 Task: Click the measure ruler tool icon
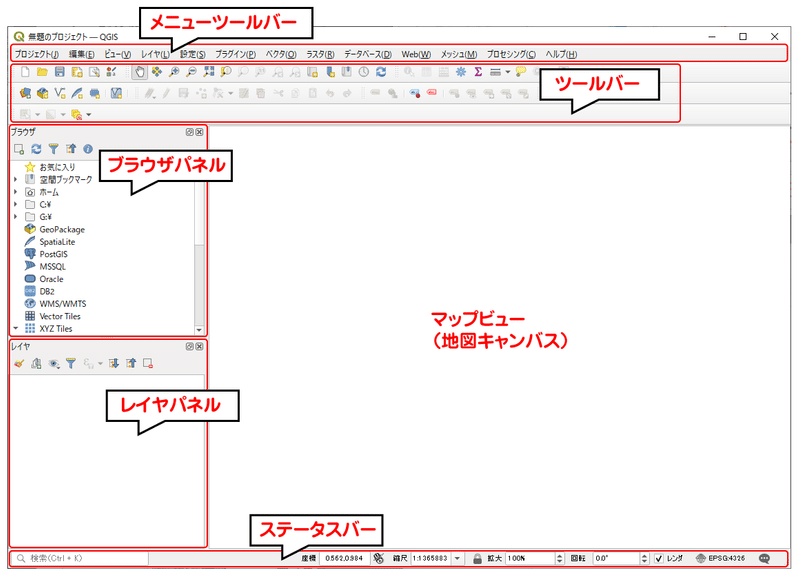click(495, 72)
